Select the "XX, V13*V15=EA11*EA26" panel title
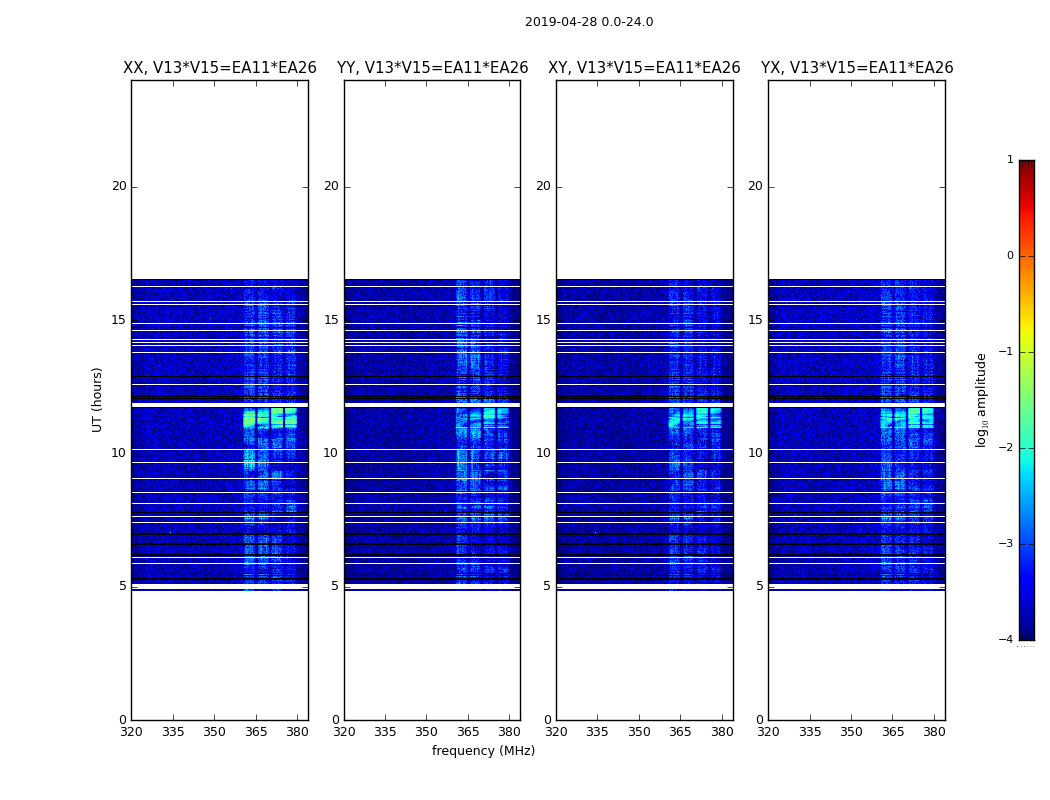The image size is (1050, 800). (220, 68)
